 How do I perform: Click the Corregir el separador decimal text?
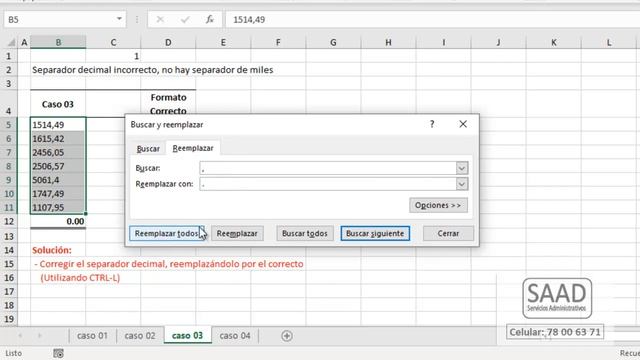pyautogui.click(x=169, y=264)
